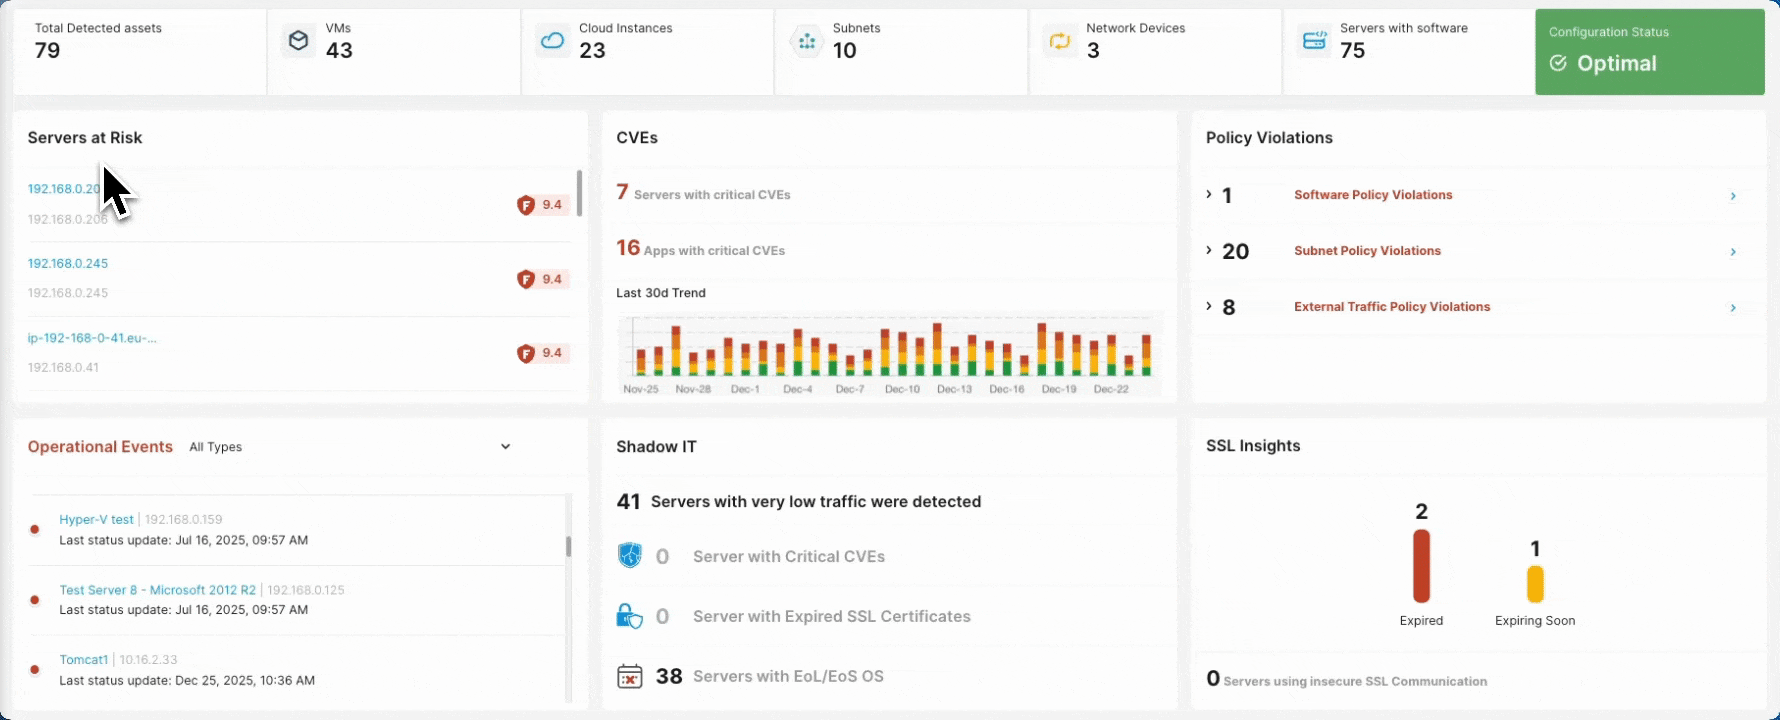The width and height of the screenshot is (1780, 720).
Task: Click the Servers at Risk scrollbar
Action: pos(579,193)
